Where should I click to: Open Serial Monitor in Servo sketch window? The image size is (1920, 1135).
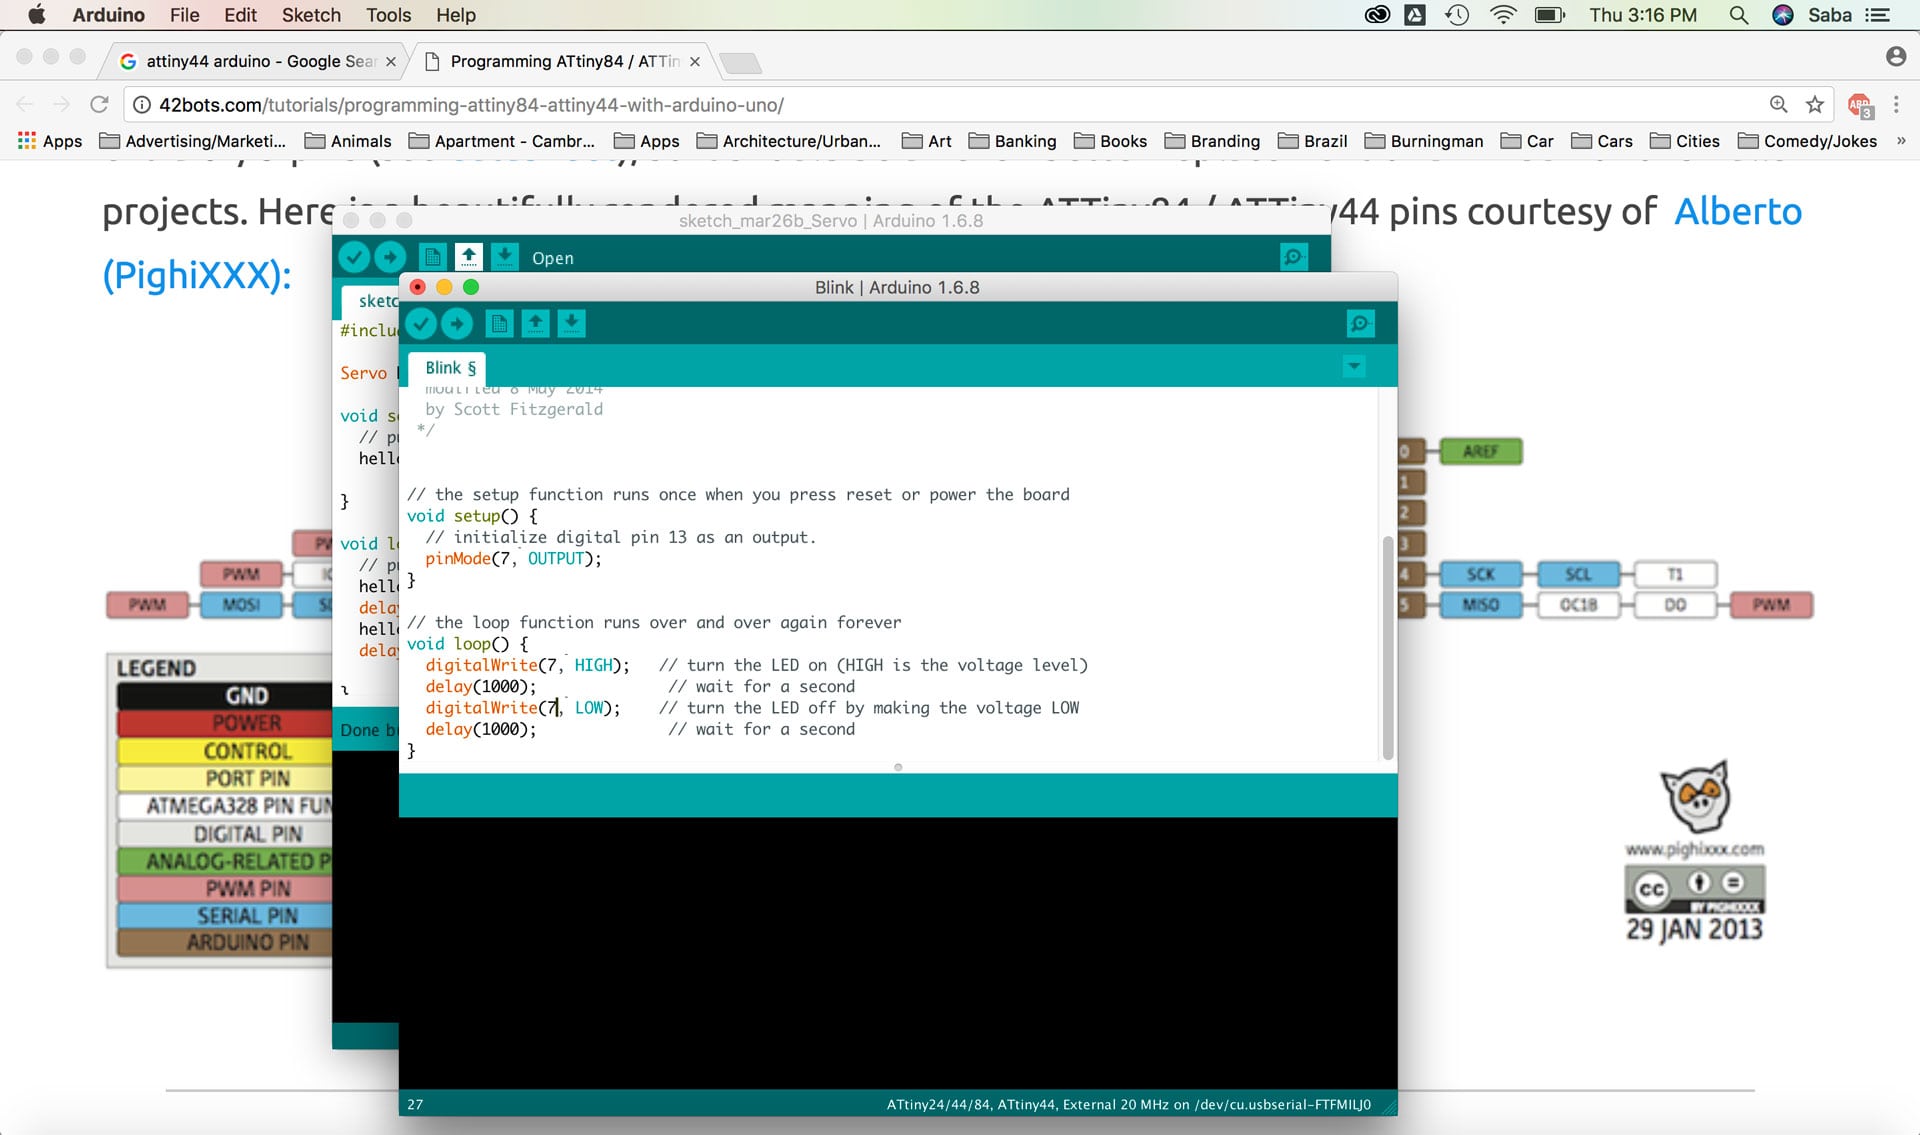pos(1294,257)
